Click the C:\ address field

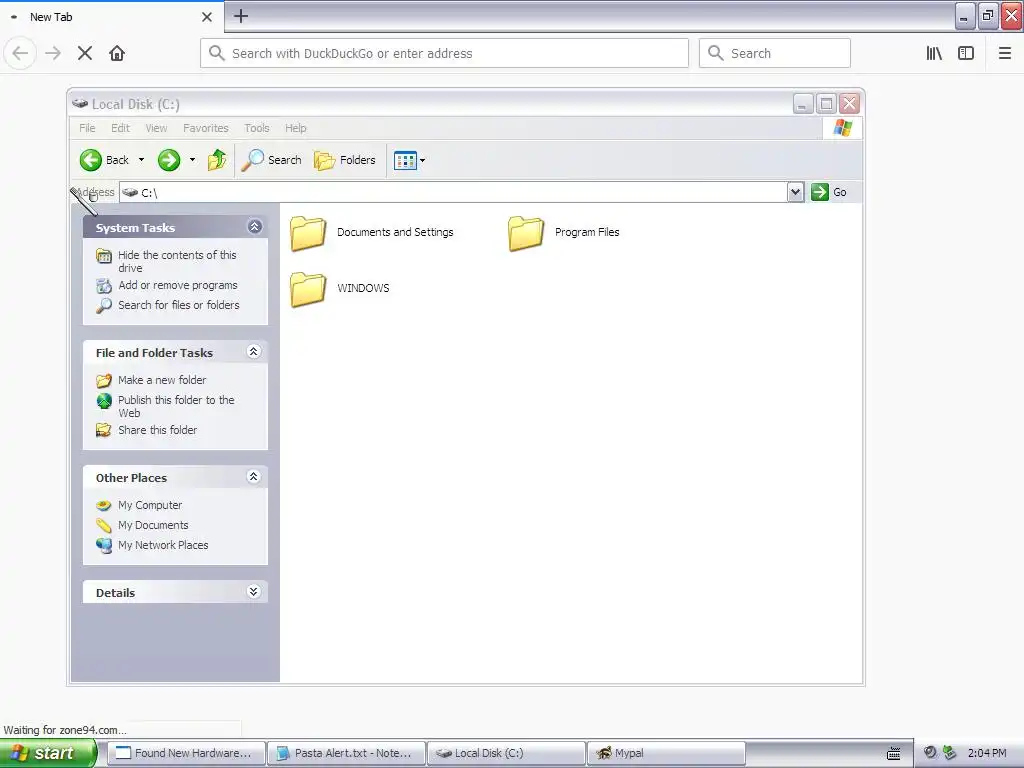pos(454,193)
